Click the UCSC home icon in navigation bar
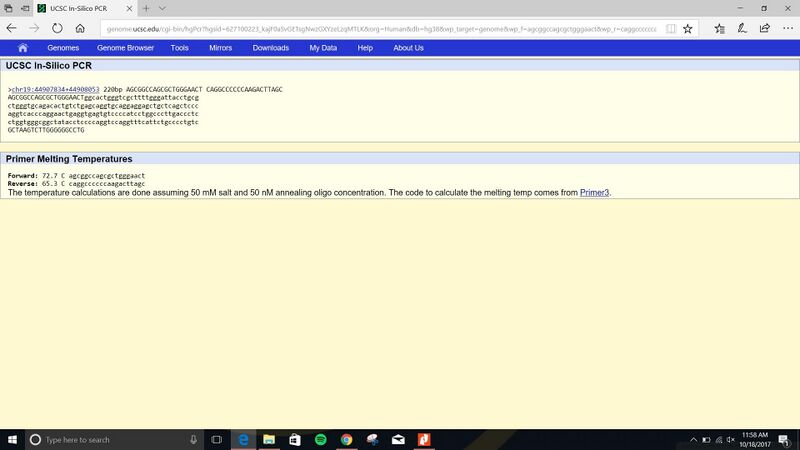Image resolution: width=800 pixels, height=450 pixels. (22, 48)
